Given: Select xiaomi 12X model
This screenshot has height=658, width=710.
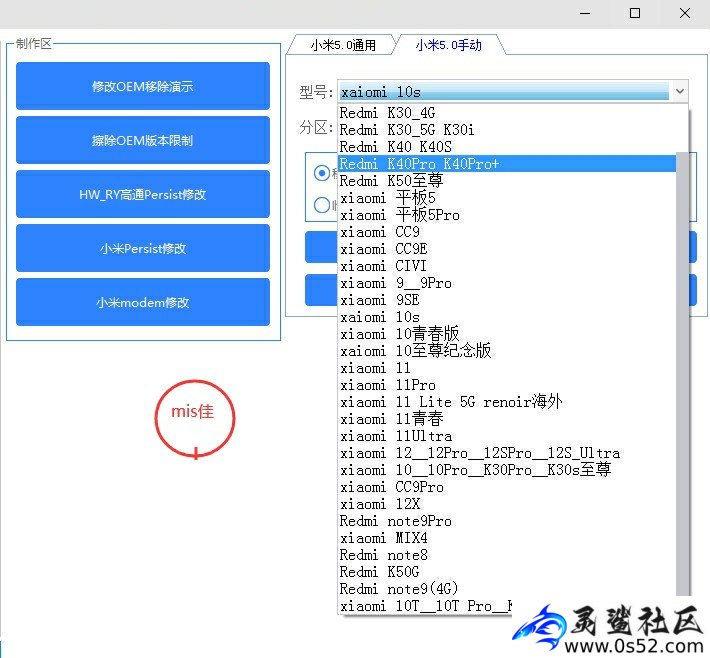Looking at the screenshot, I should (x=507, y=504).
